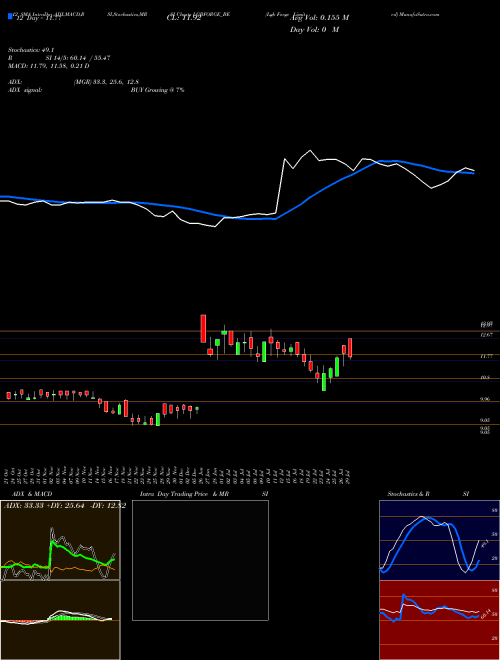
Task: Click the 'Intra Day Trading Price & MR' title
Action: coord(184,494)
